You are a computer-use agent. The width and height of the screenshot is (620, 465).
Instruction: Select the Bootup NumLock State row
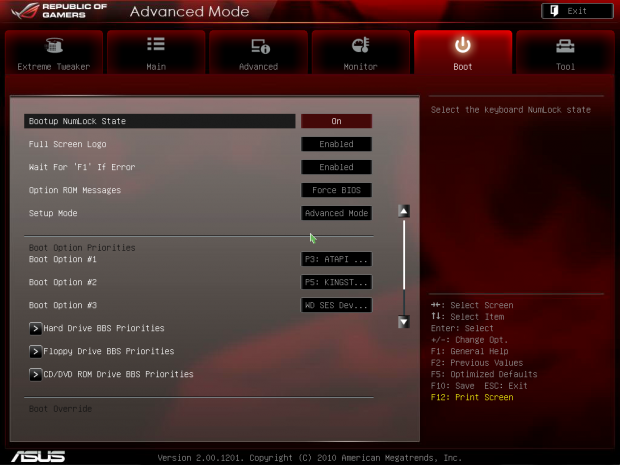point(159,121)
